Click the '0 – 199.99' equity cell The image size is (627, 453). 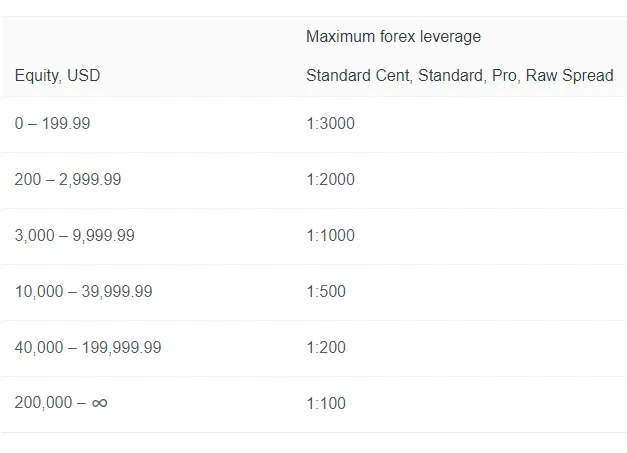tap(52, 123)
